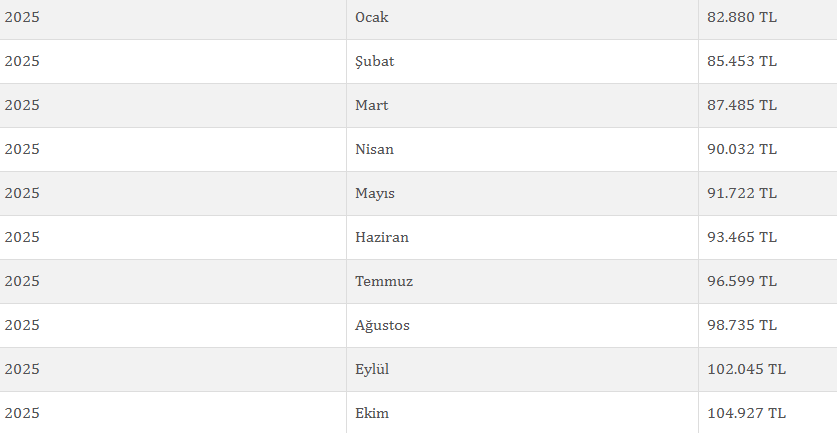This screenshot has width=837, height=433.
Task: Select the 90.032 TL amount cell
Action: point(742,149)
